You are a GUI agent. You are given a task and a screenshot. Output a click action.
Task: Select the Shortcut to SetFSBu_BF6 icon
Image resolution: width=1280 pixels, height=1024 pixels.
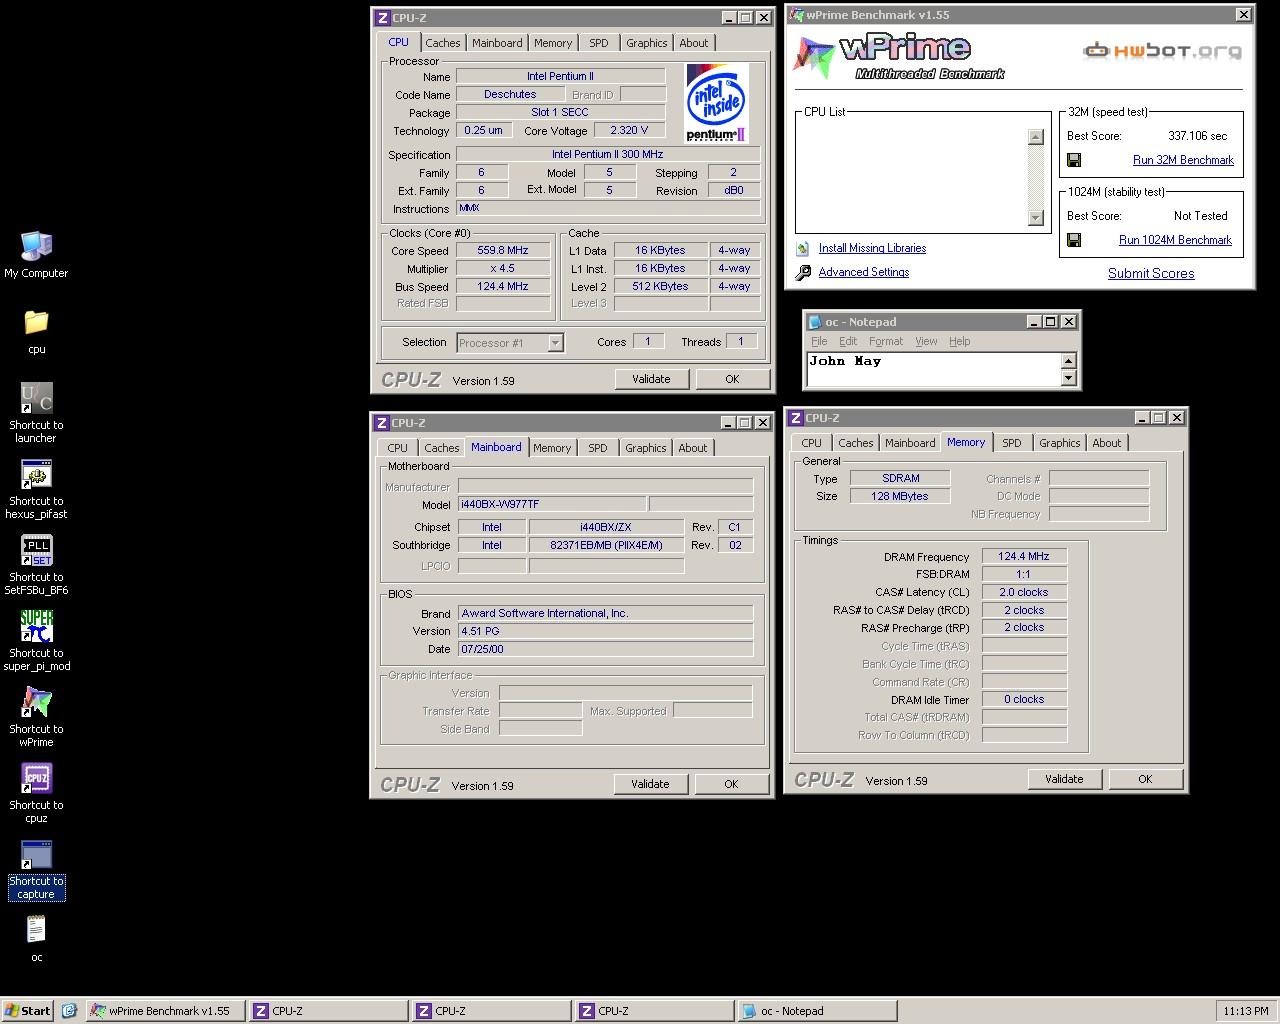click(36, 564)
